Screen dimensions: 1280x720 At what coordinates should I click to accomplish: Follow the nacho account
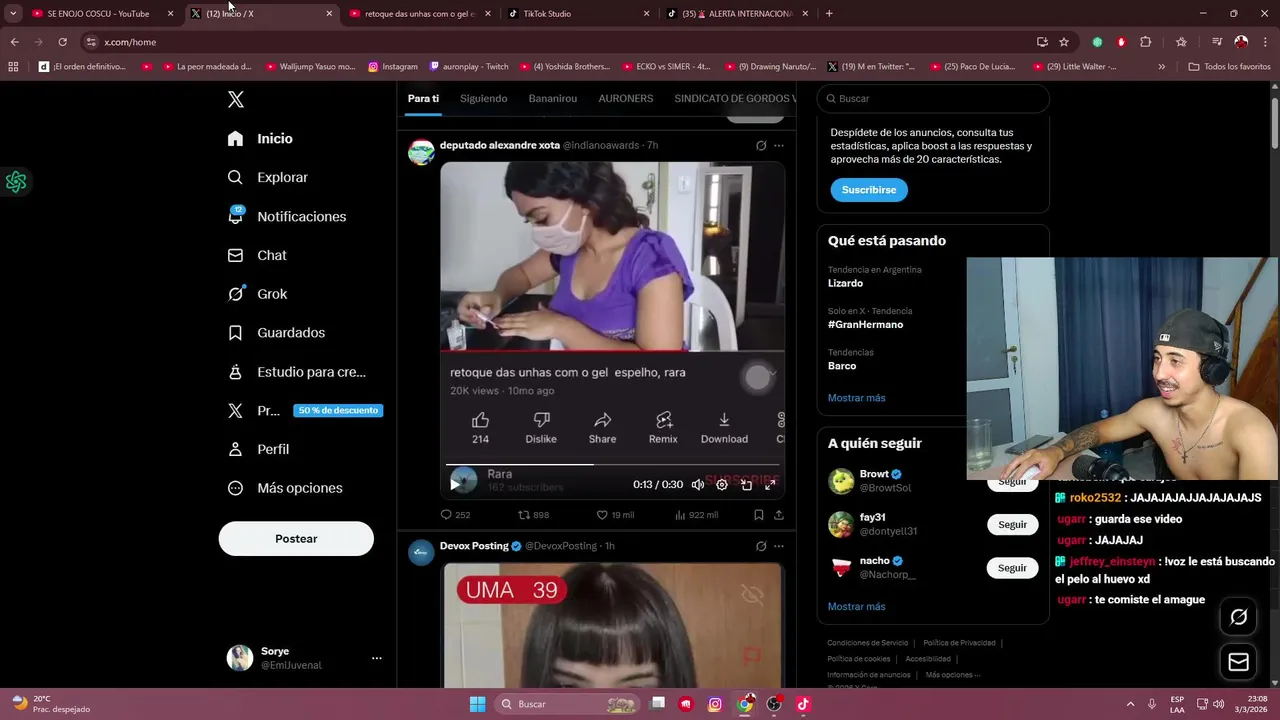1012,568
